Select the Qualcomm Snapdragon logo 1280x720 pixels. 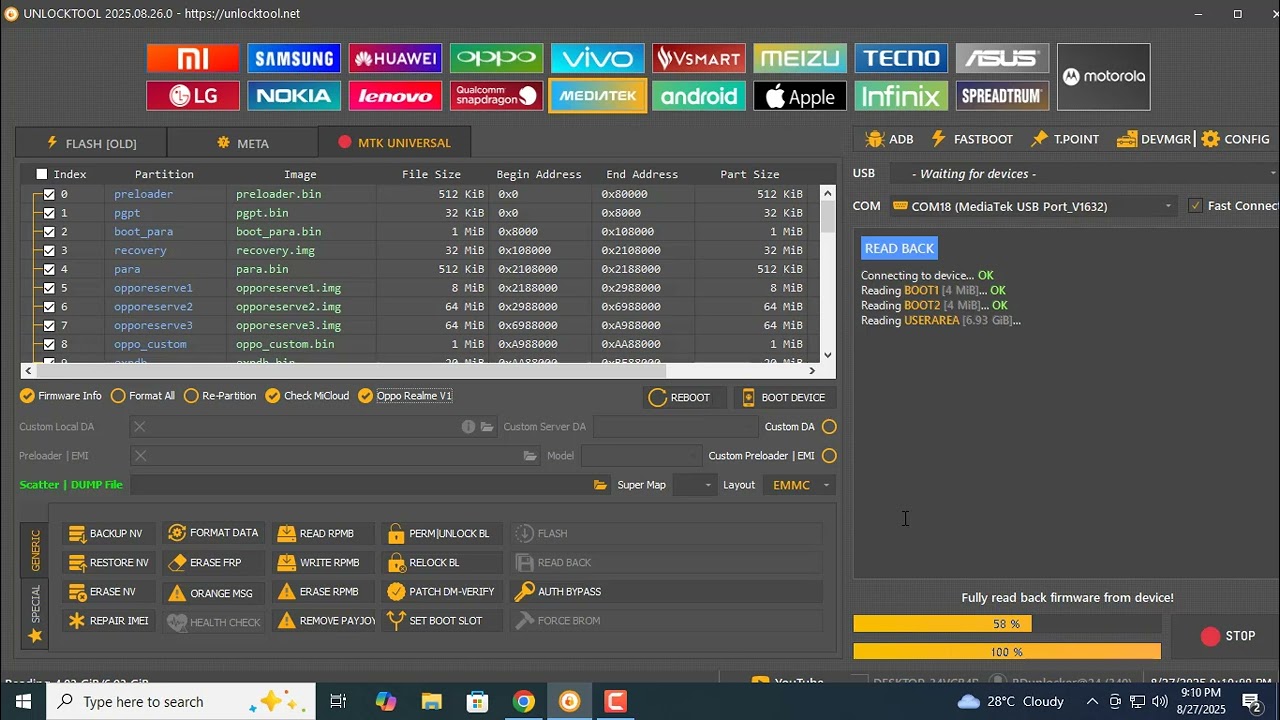(497, 96)
